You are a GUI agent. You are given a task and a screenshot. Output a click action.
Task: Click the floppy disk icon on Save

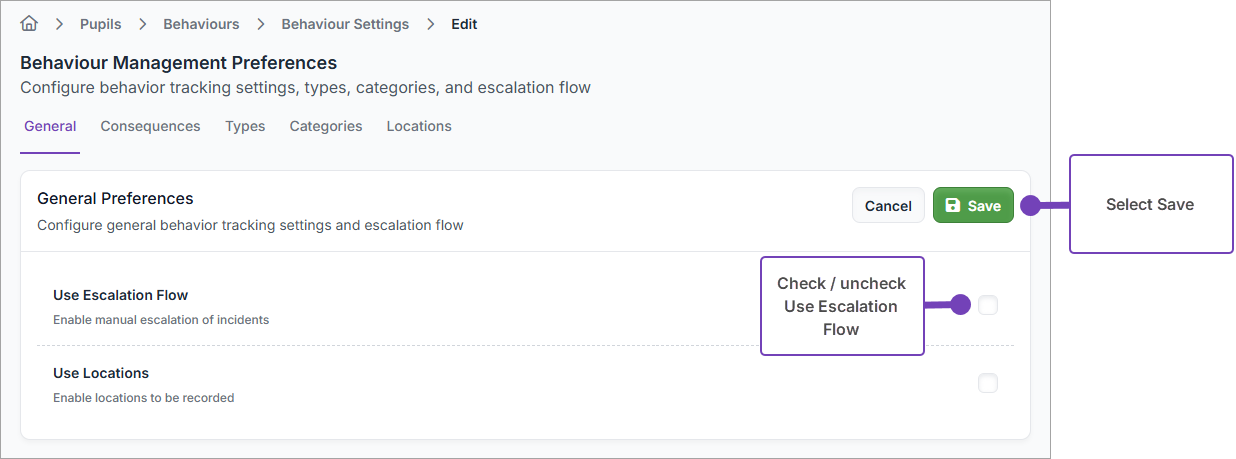coord(953,205)
